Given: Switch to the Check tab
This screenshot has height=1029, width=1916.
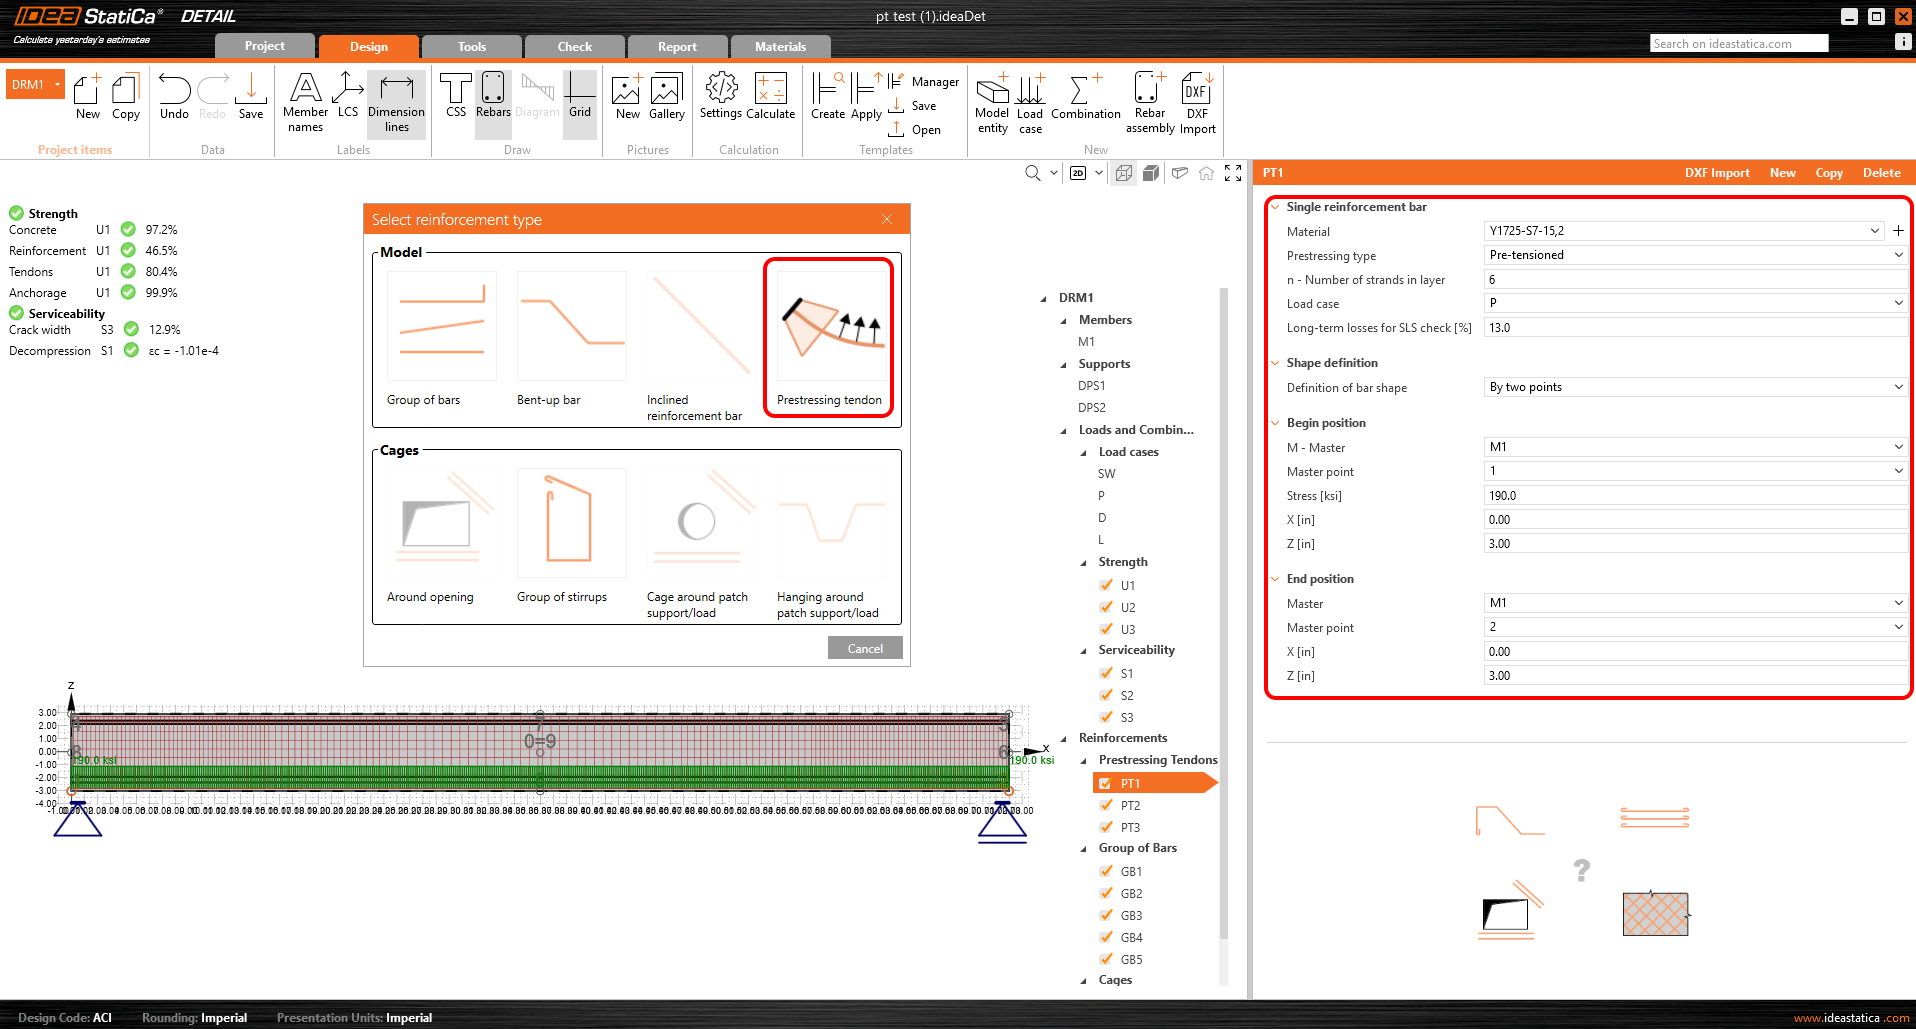Looking at the screenshot, I should (x=574, y=46).
